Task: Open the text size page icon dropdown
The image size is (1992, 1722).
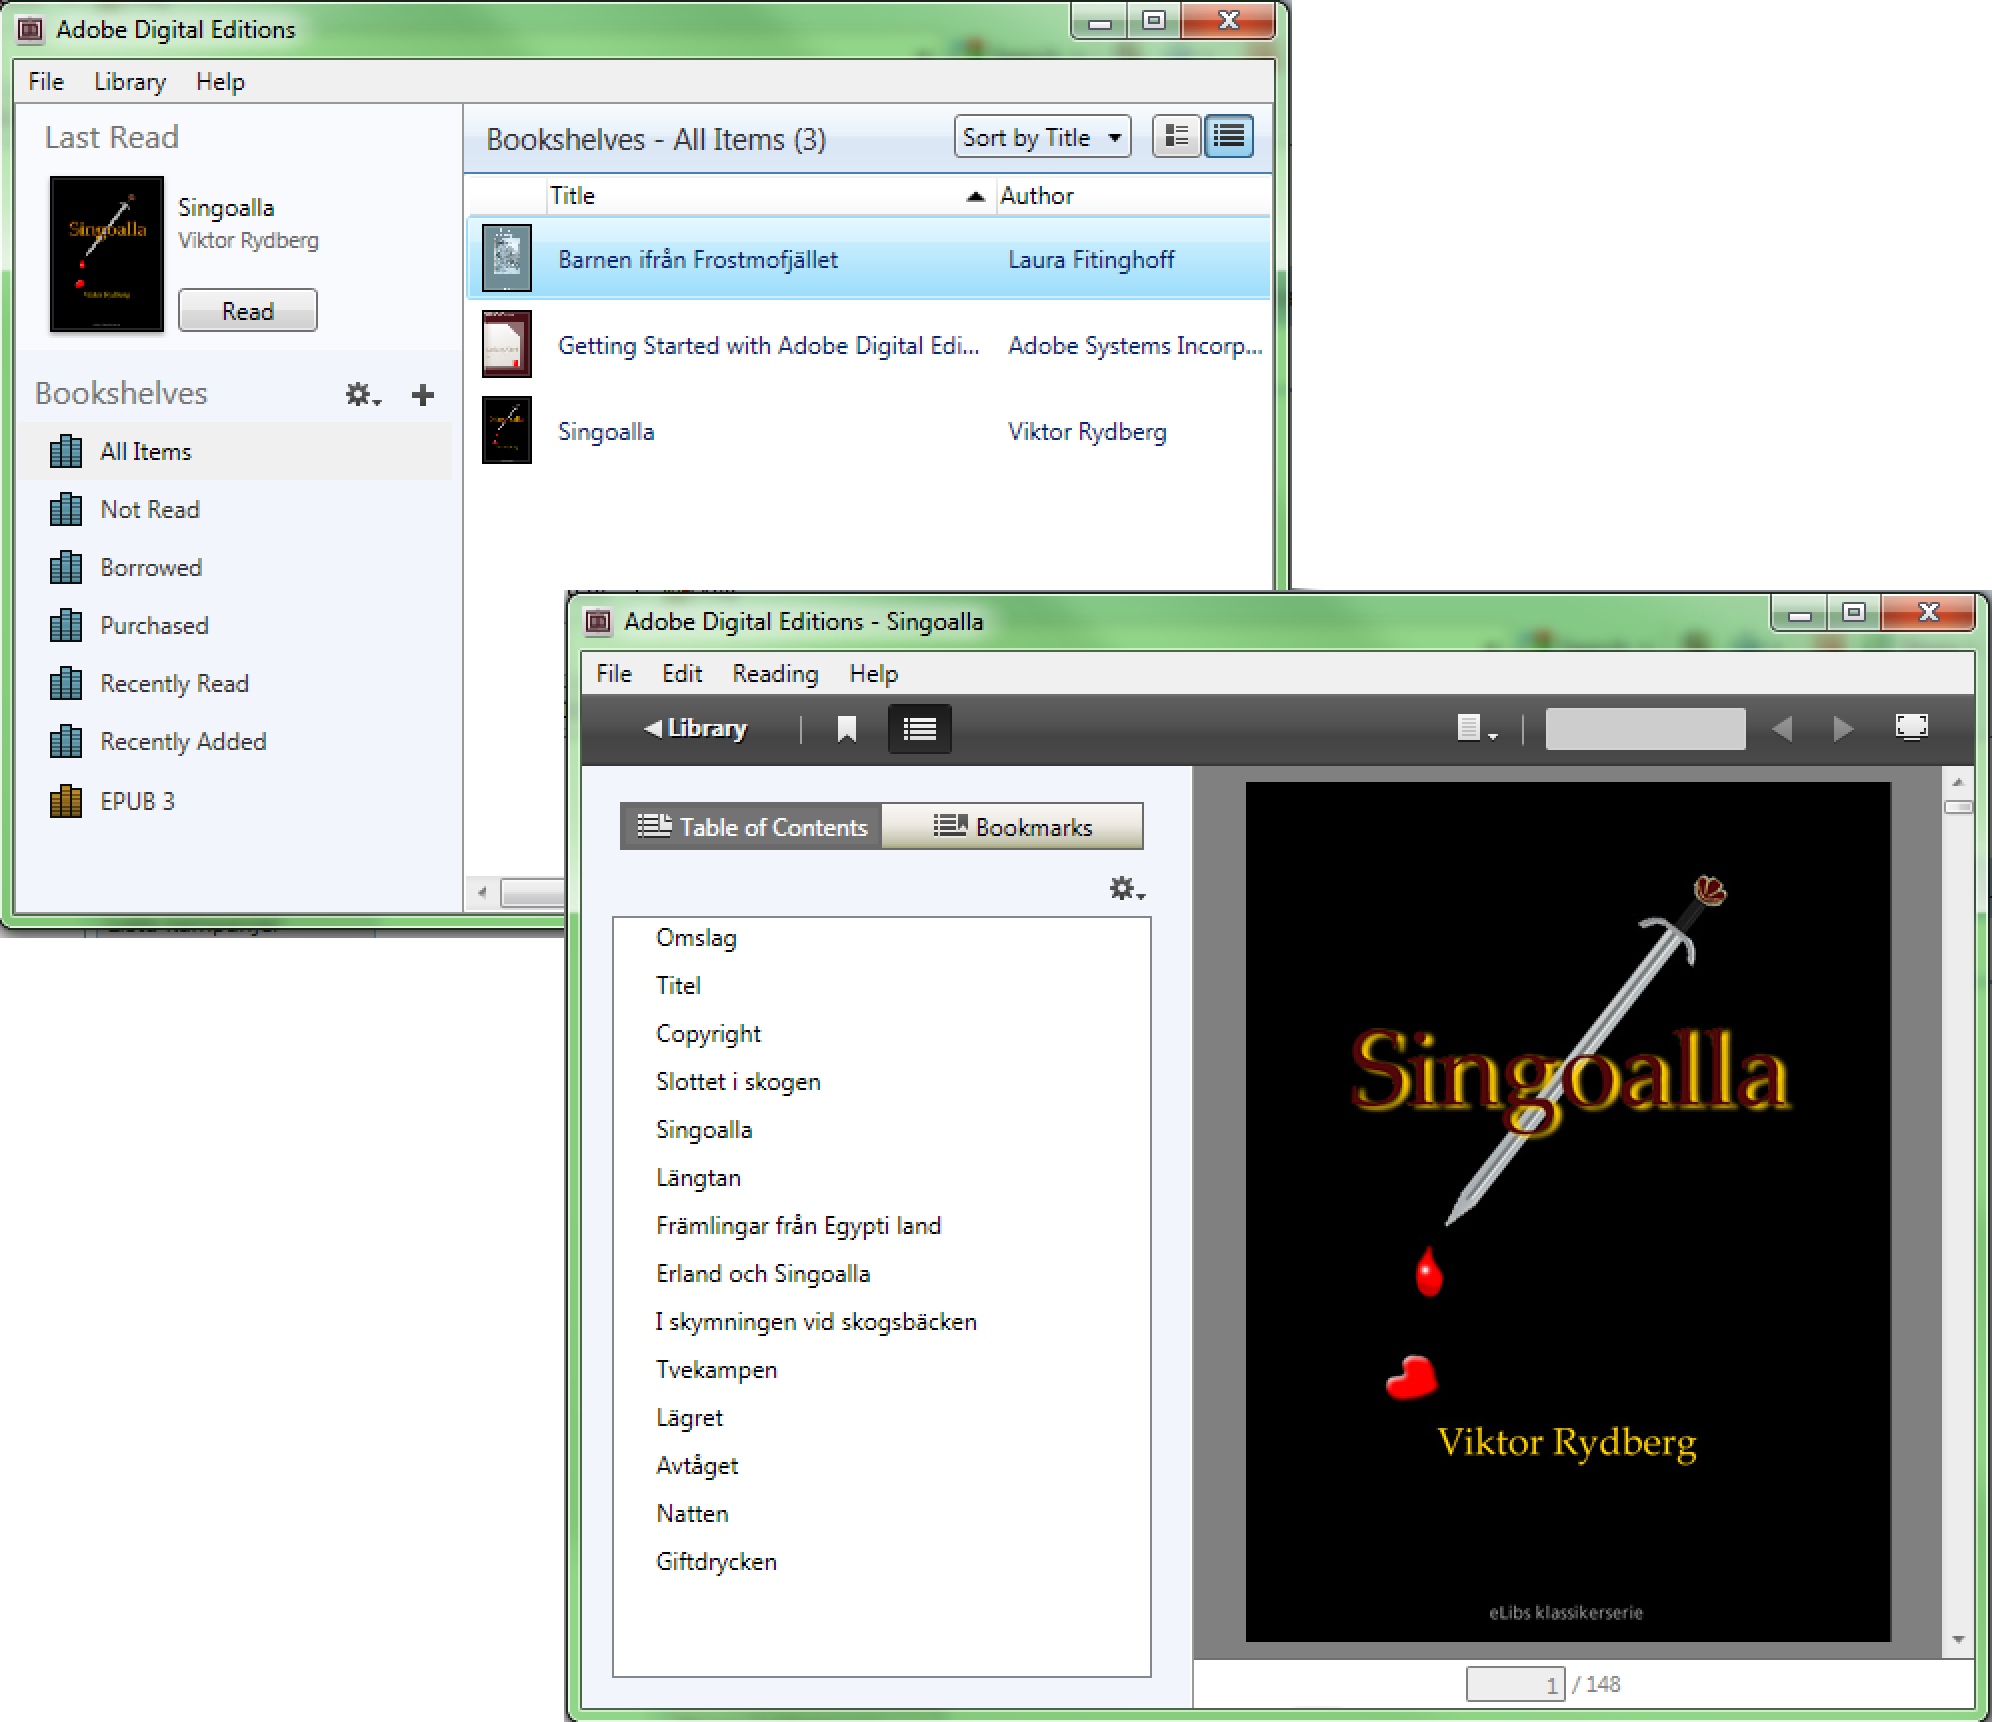Action: [x=1478, y=729]
